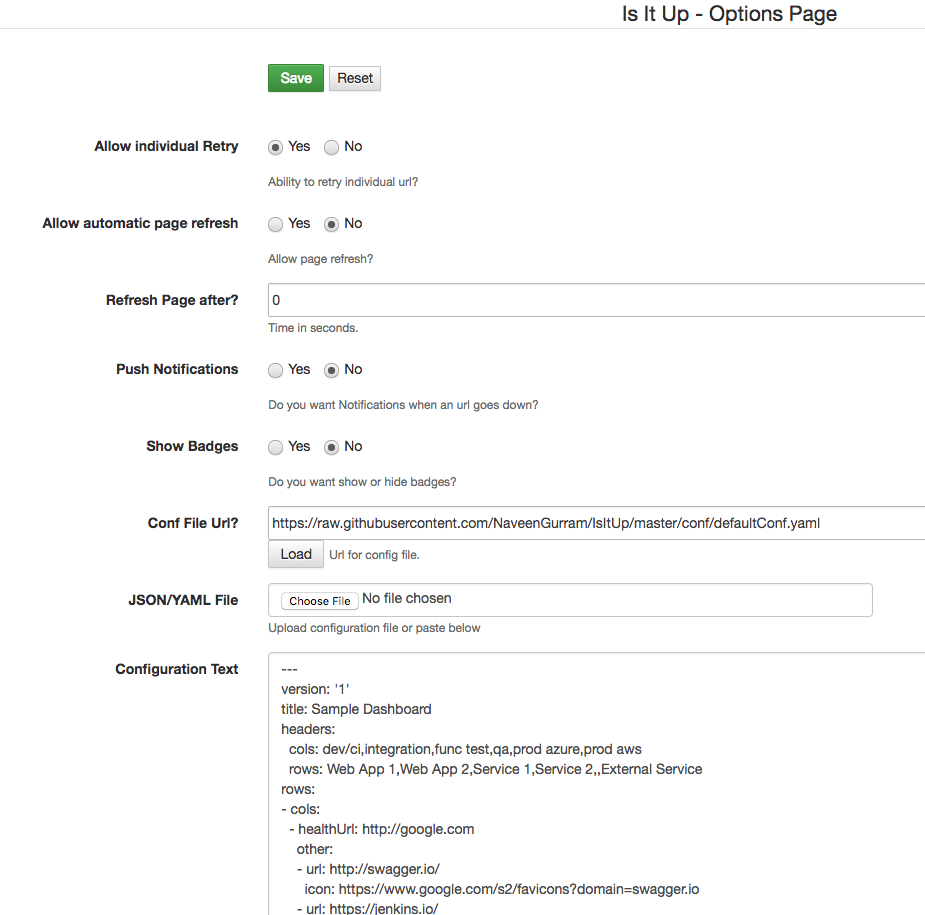Select Yes for Allow automatic page refresh
The width and height of the screenshot is (925, 915).
(275, 224)
